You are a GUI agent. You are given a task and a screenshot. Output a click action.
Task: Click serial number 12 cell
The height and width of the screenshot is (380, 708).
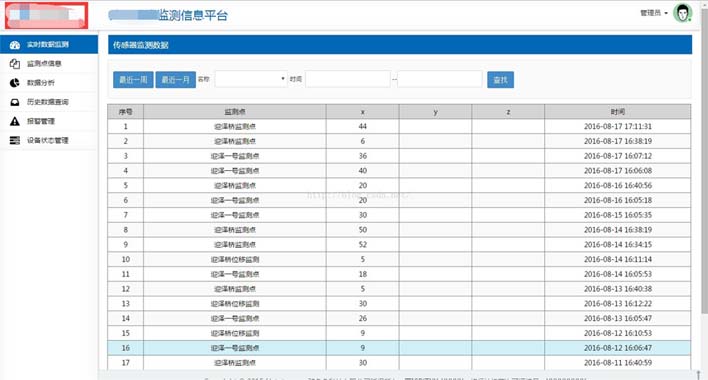click(126, 289)
